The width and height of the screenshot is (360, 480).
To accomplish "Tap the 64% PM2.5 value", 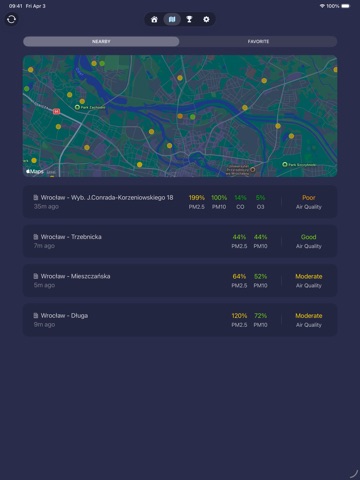I will pyautogui.click(x=239, y=276).
